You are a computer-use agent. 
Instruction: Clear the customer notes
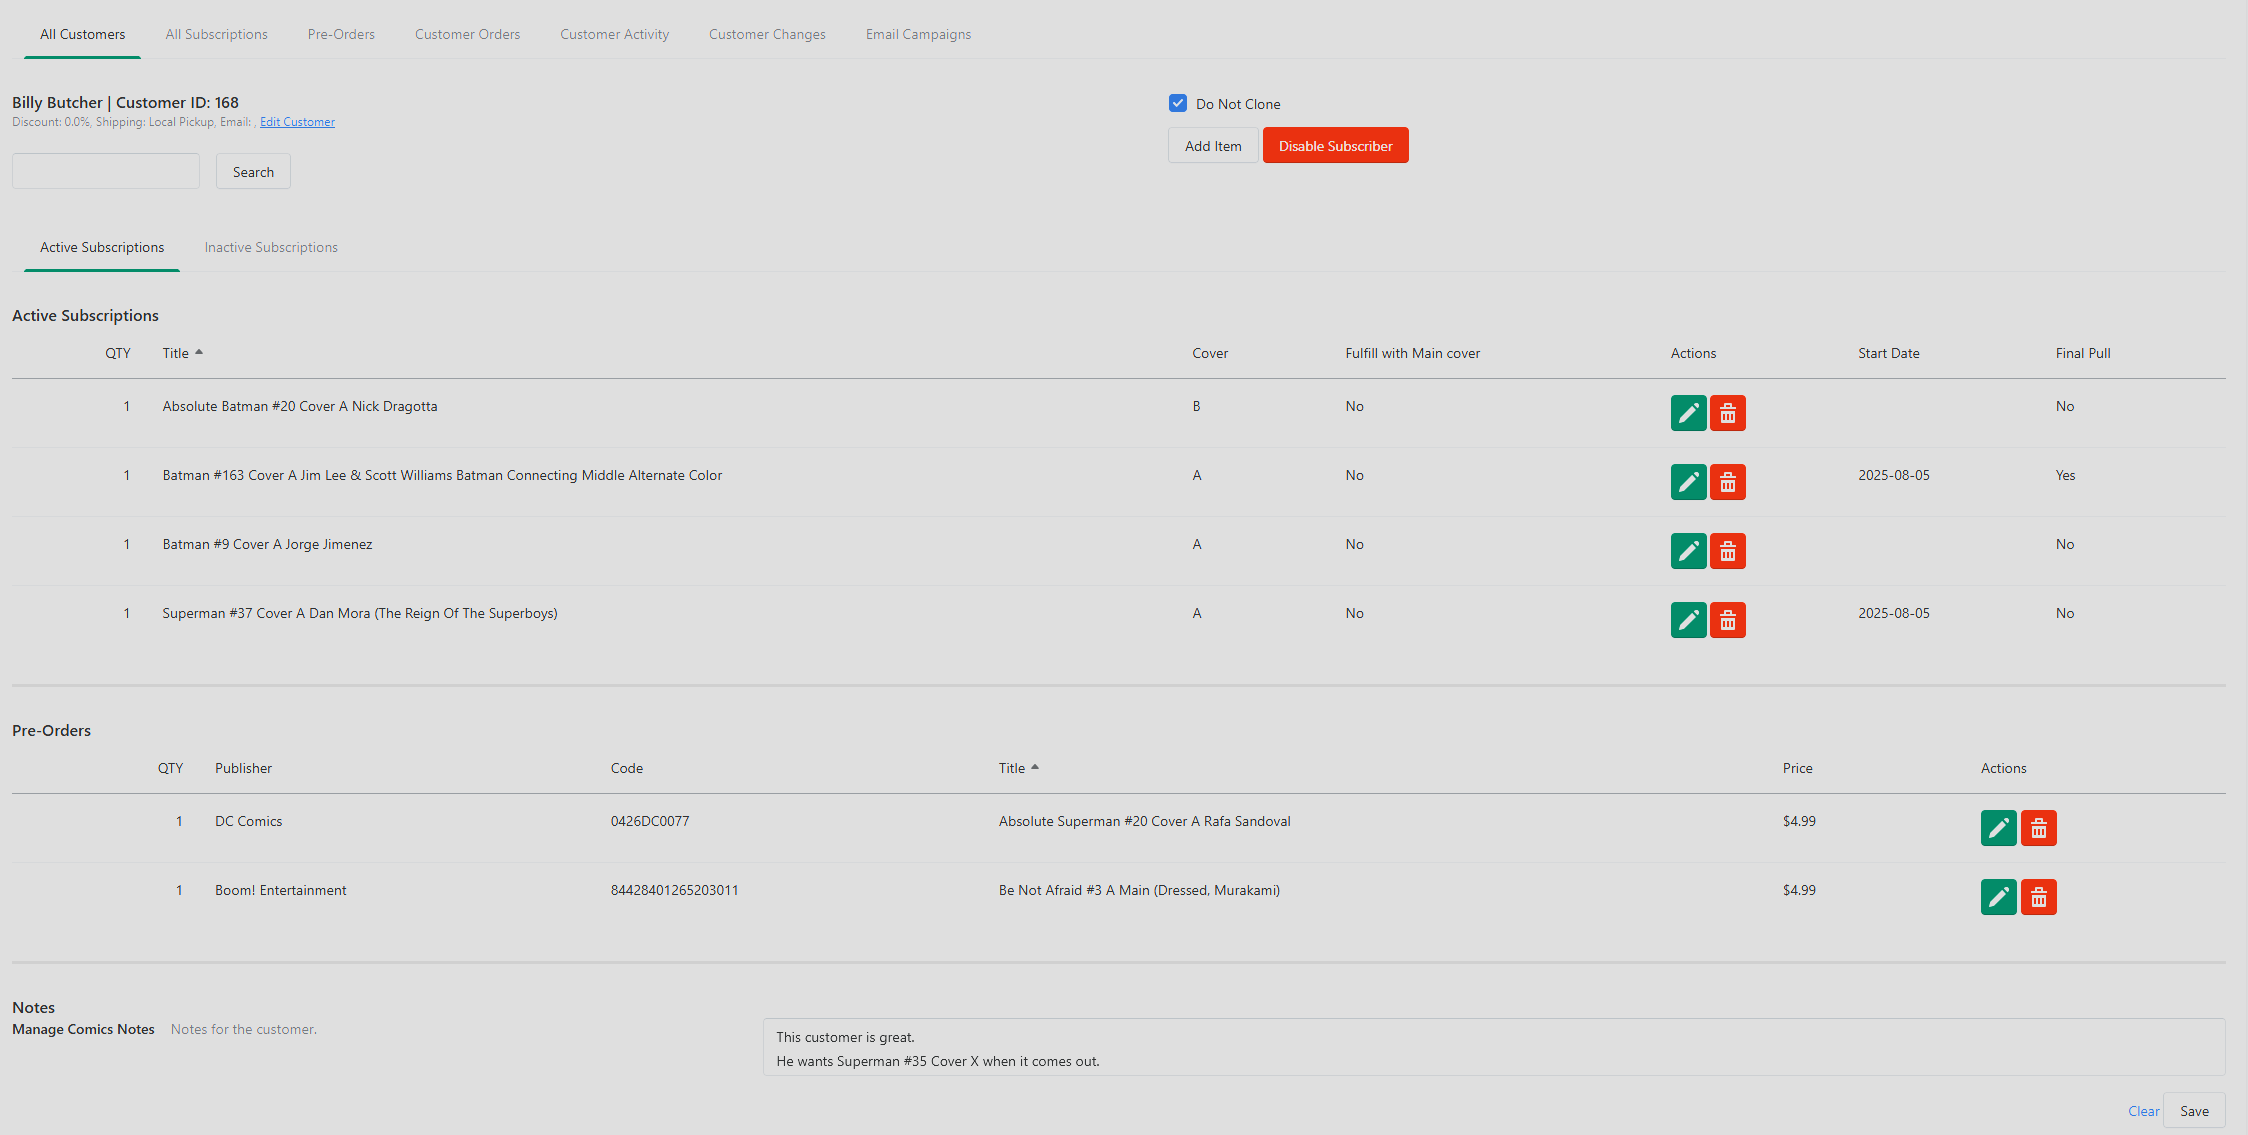tap(2143, 1111)
